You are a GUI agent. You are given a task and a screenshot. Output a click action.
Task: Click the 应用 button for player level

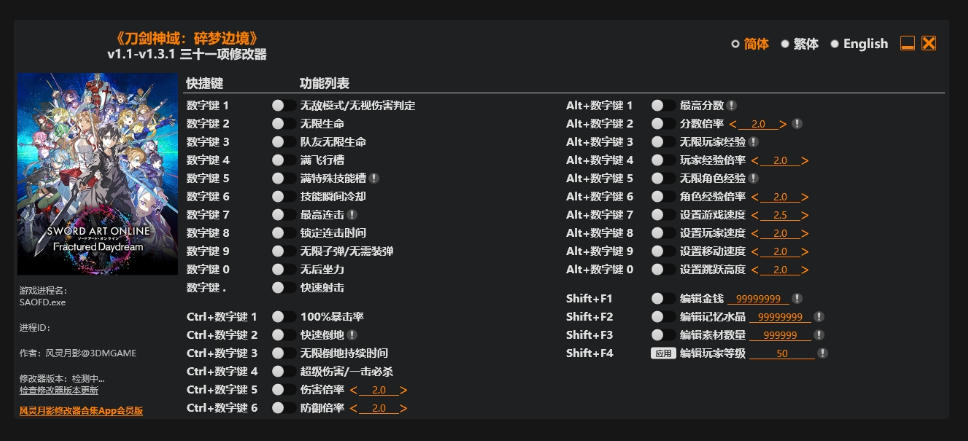pos(663,353)
